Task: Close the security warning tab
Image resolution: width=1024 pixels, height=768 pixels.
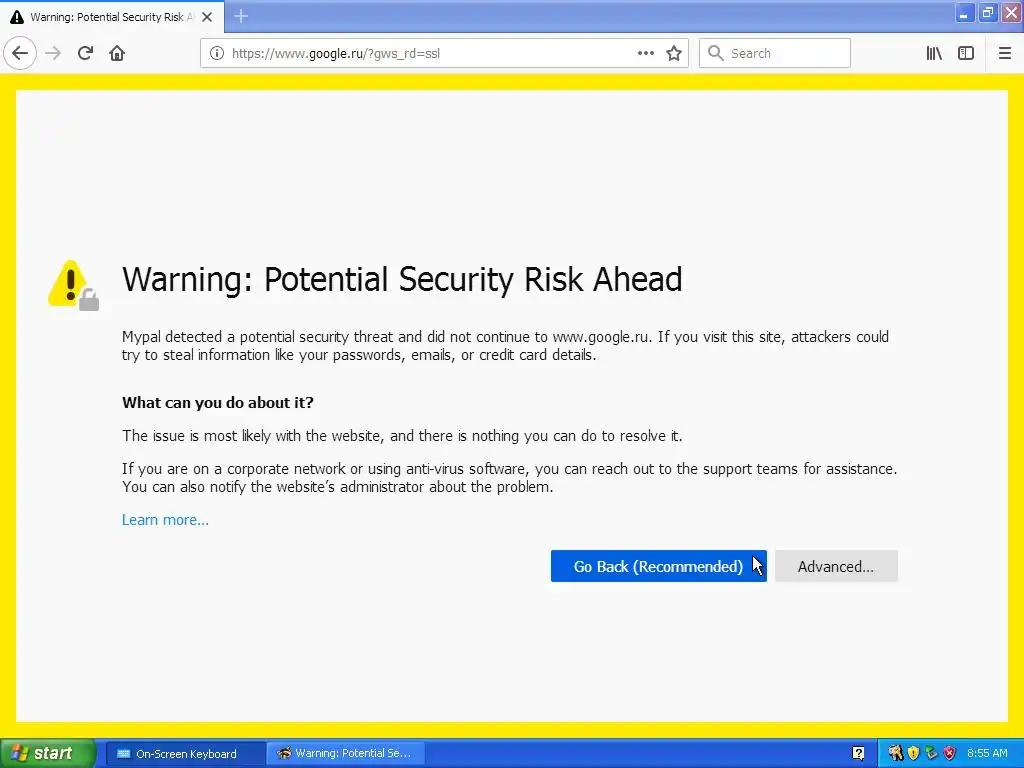Action: pos(207,17)
